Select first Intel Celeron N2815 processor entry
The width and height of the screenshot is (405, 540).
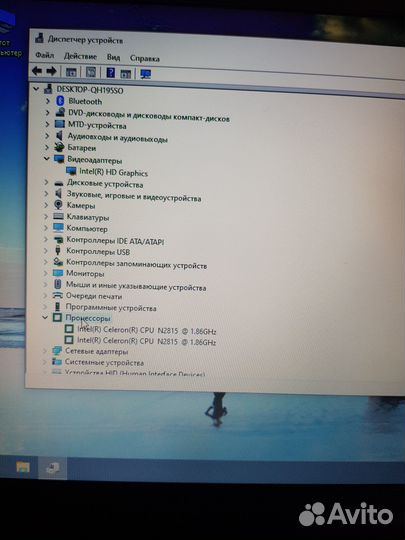click(146, 330)
